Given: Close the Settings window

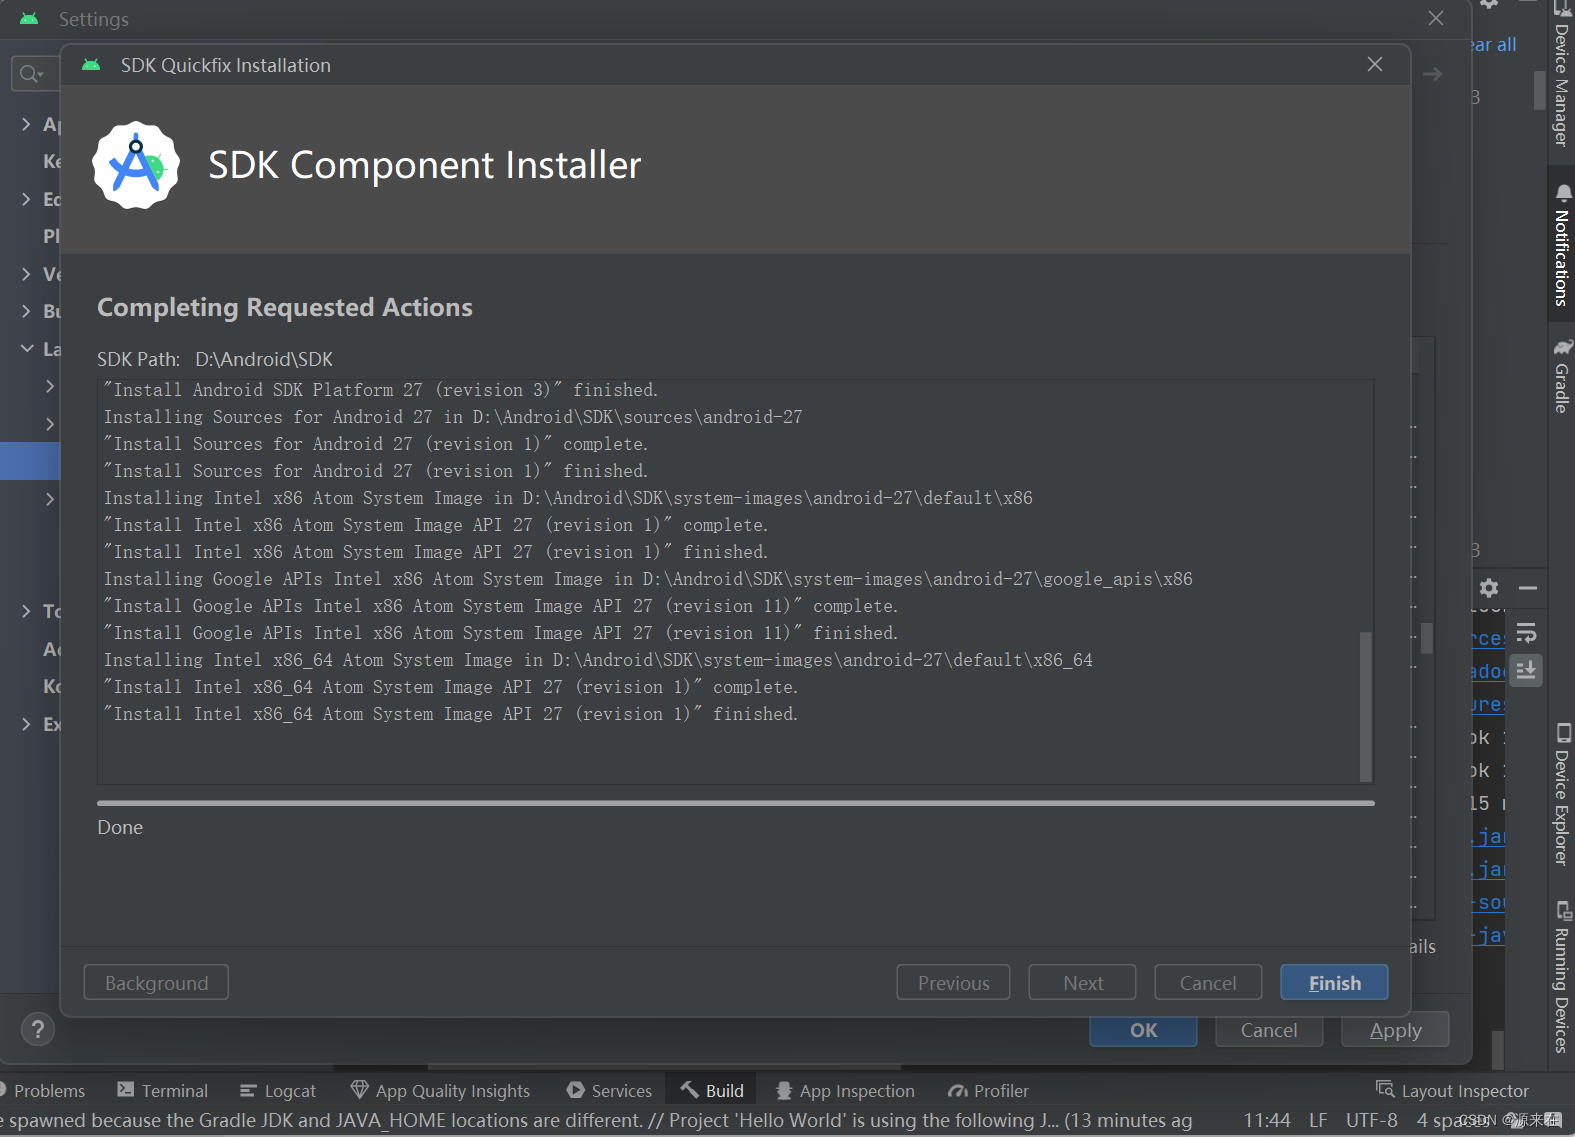Looking at the screenshot, I should 1436,18.
